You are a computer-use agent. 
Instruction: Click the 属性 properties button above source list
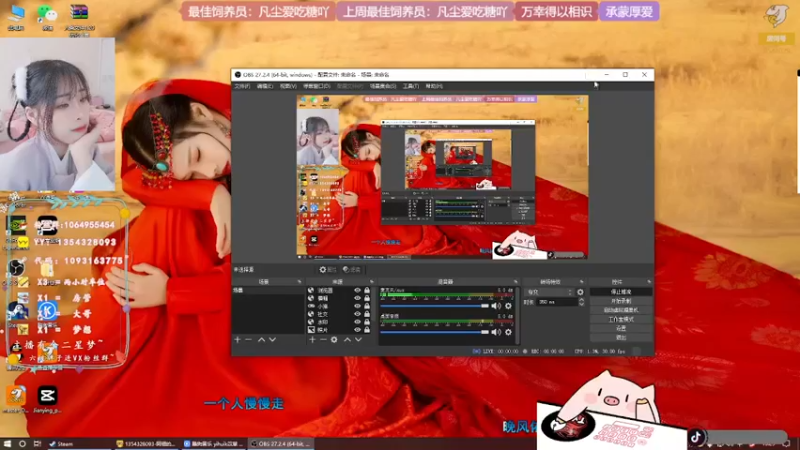click(328, 269)
